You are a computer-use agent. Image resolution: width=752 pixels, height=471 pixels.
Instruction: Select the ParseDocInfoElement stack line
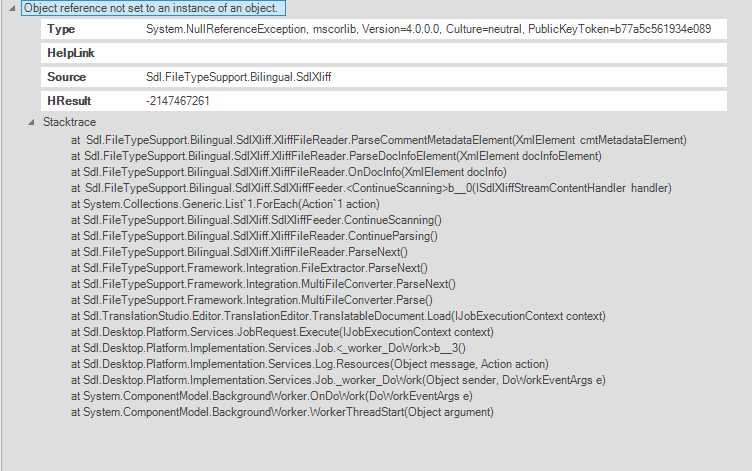click(x=336, y=156)
